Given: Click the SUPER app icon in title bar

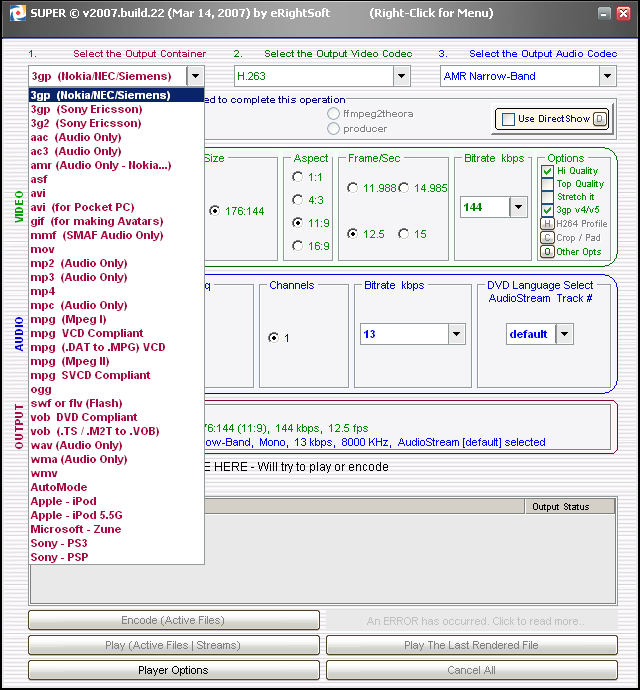Looking at the screenshot, I should (x=18, y=14).
